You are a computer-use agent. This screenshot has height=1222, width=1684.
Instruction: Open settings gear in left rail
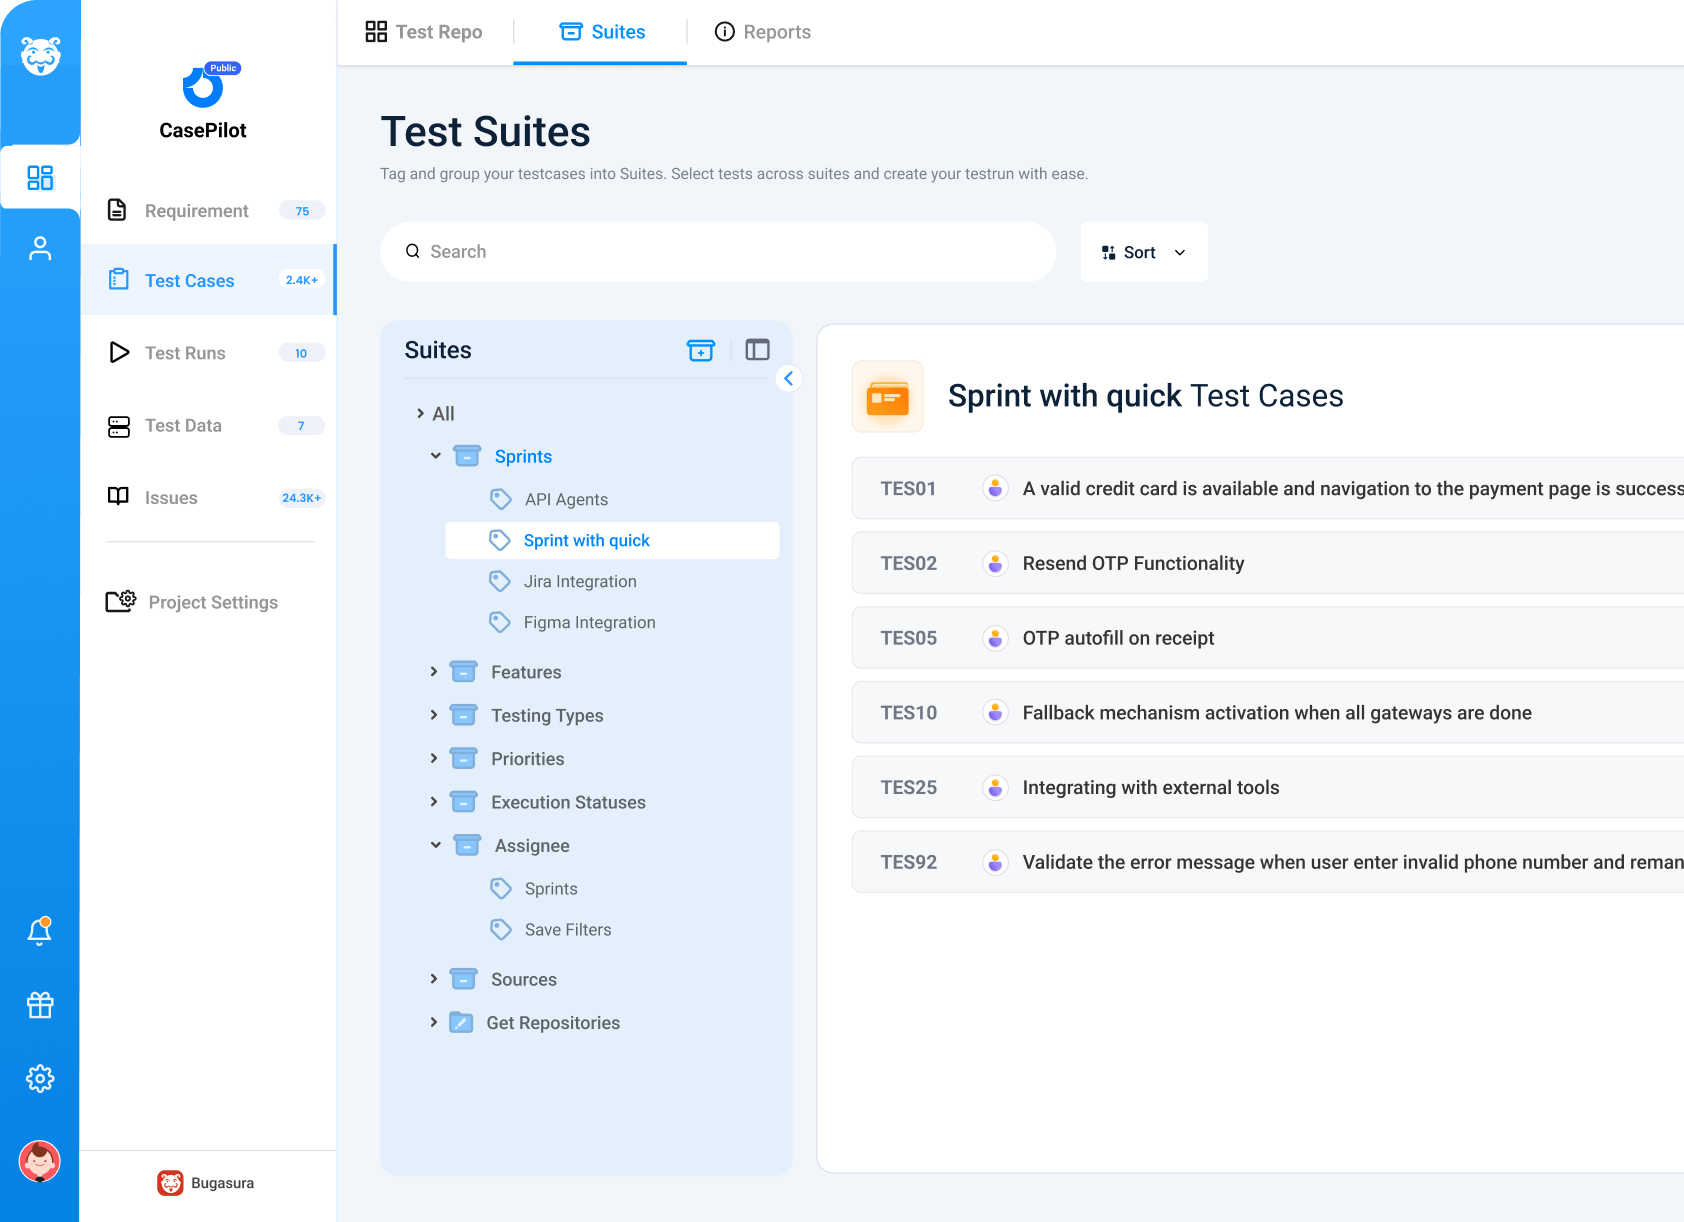pos(40,1078)
